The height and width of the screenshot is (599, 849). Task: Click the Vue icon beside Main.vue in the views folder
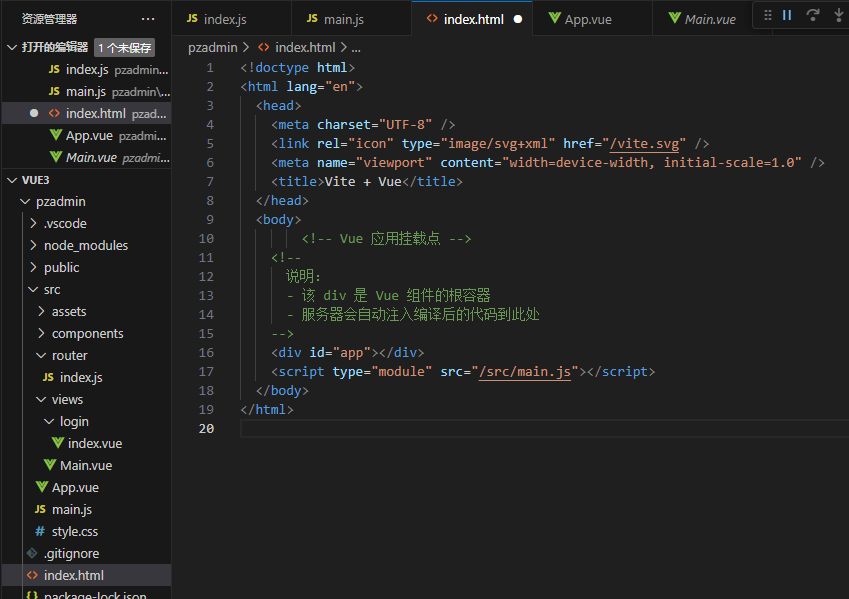click(x=50, y=465)
